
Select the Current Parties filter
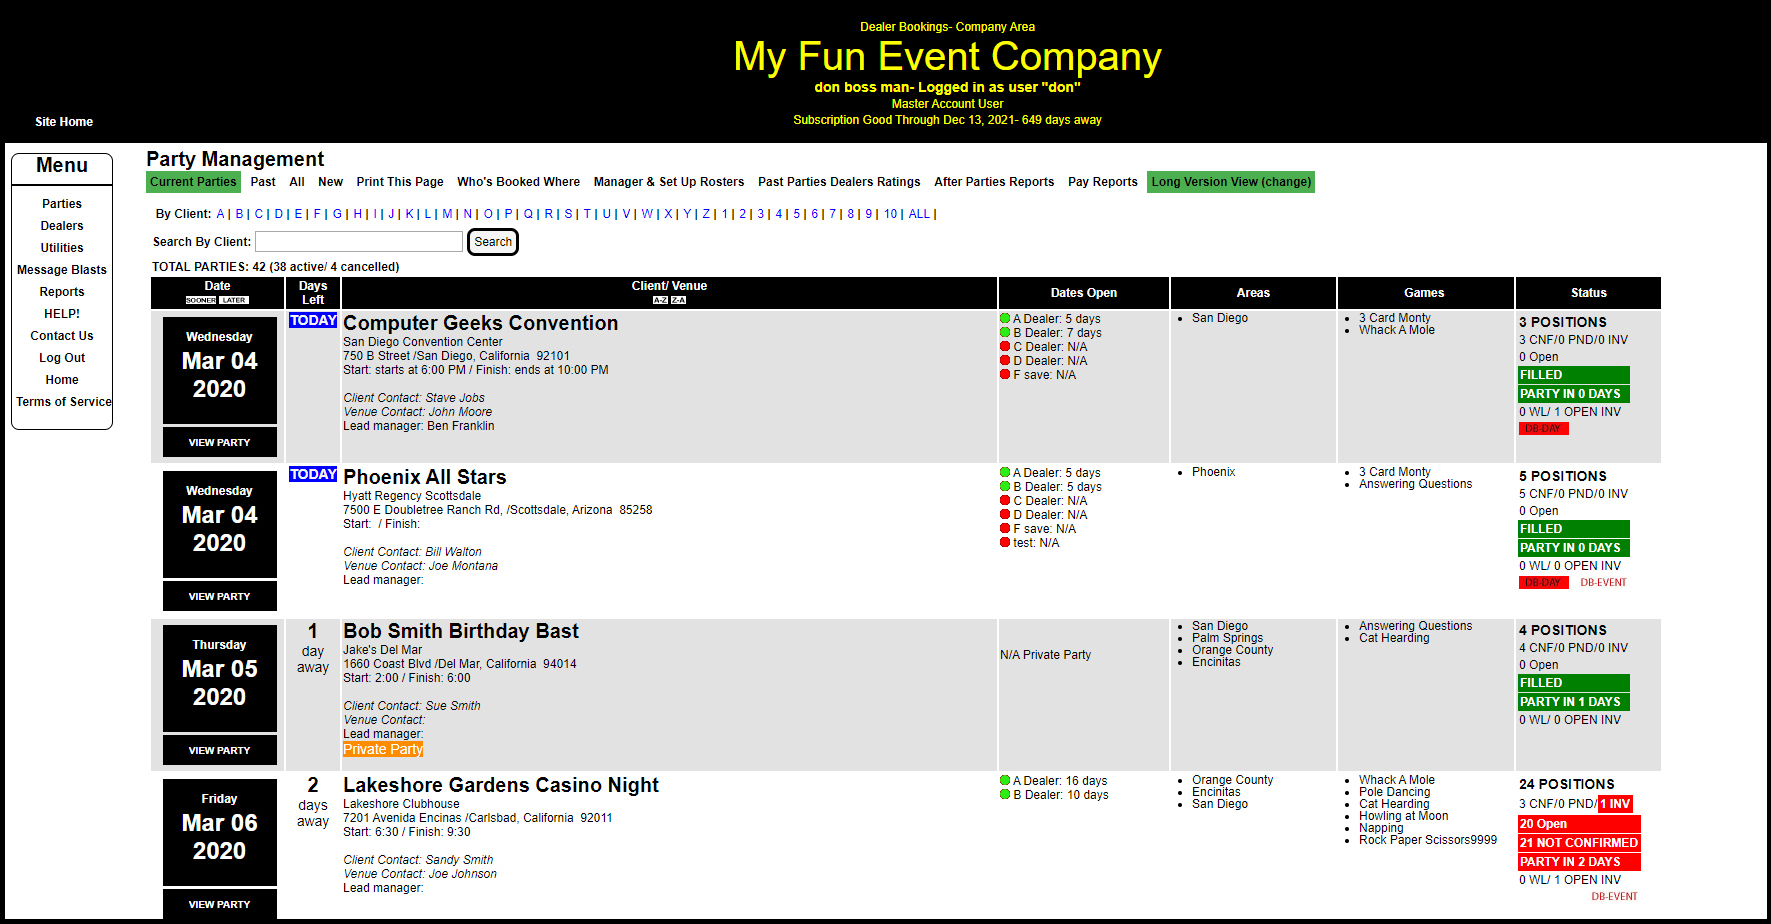(x=193, y=182)
